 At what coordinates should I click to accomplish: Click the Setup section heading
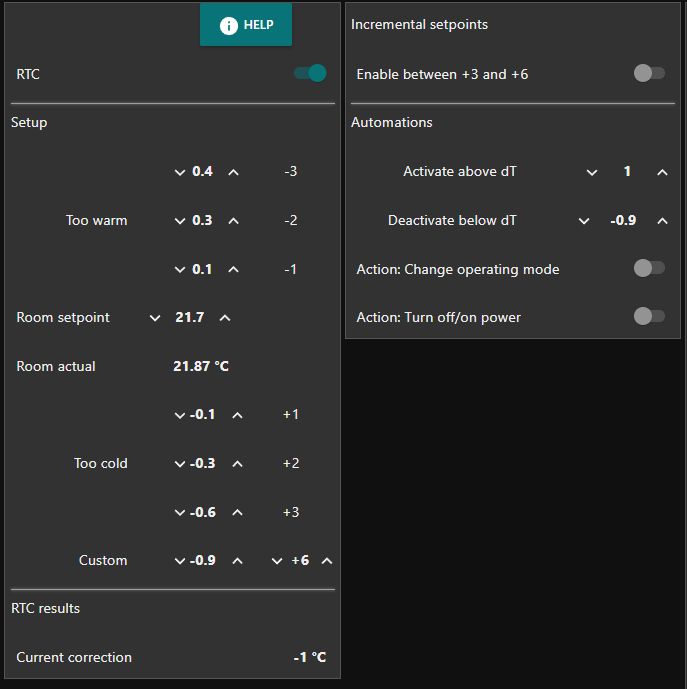(x=29, y=123)
